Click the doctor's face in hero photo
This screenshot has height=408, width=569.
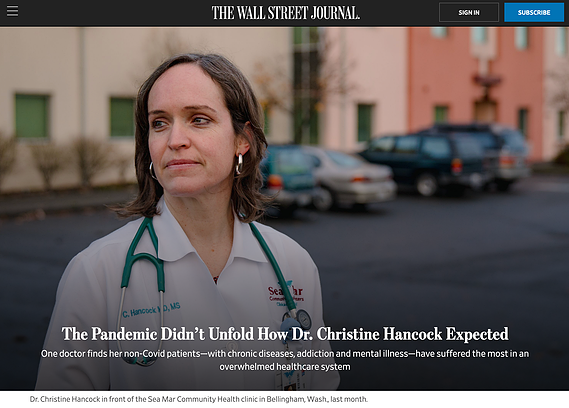click(189, 134)
